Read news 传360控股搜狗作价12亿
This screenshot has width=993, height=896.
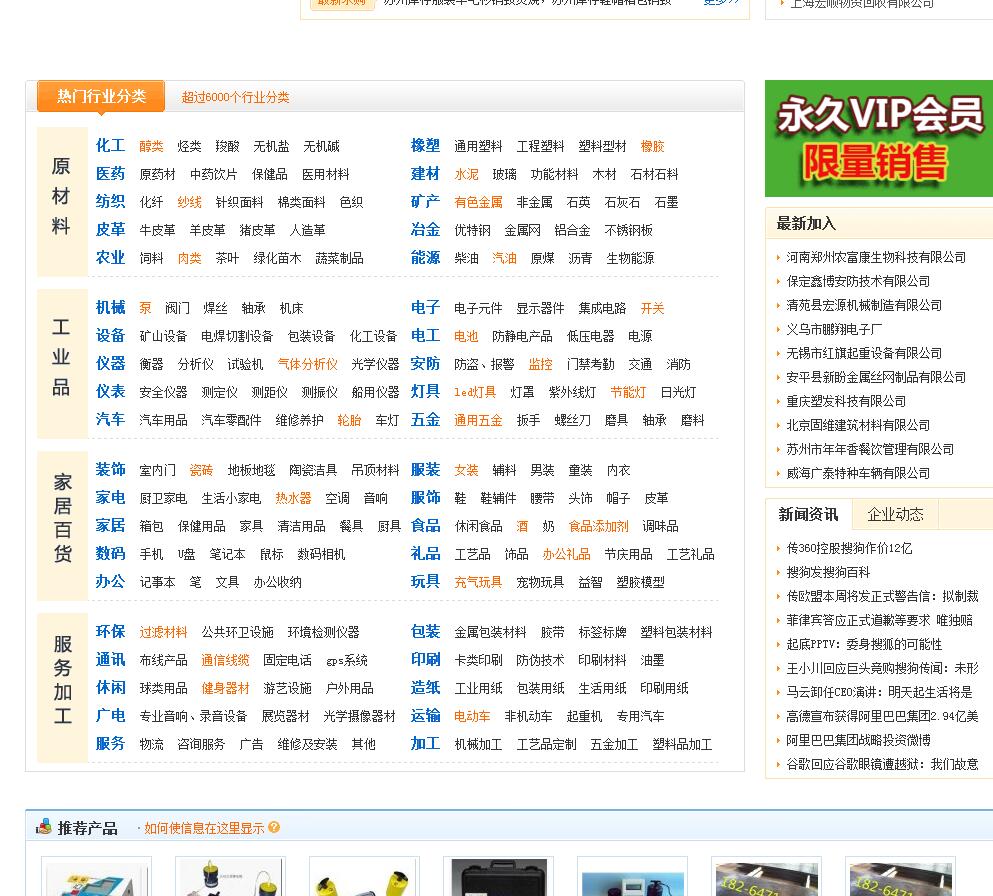[849, 548]
